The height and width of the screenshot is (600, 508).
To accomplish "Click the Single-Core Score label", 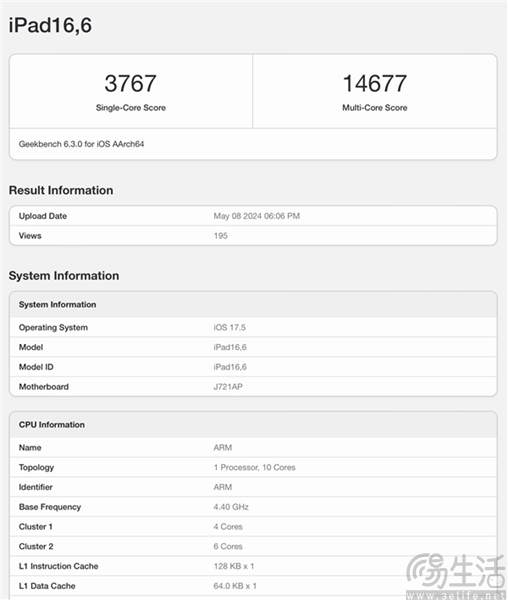I will click(130, 108).
